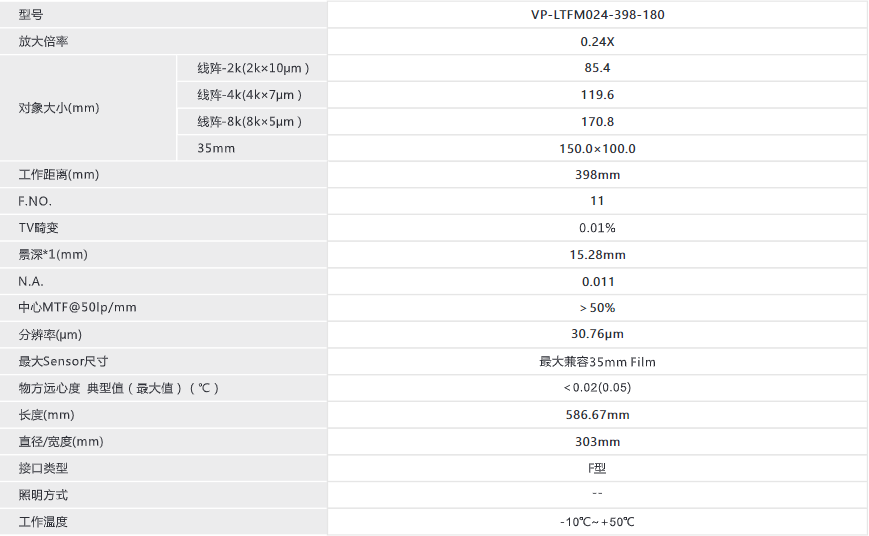Click the model number VP-LTFM024-398-180
This screenshot has height=536, width=869.
597,15
